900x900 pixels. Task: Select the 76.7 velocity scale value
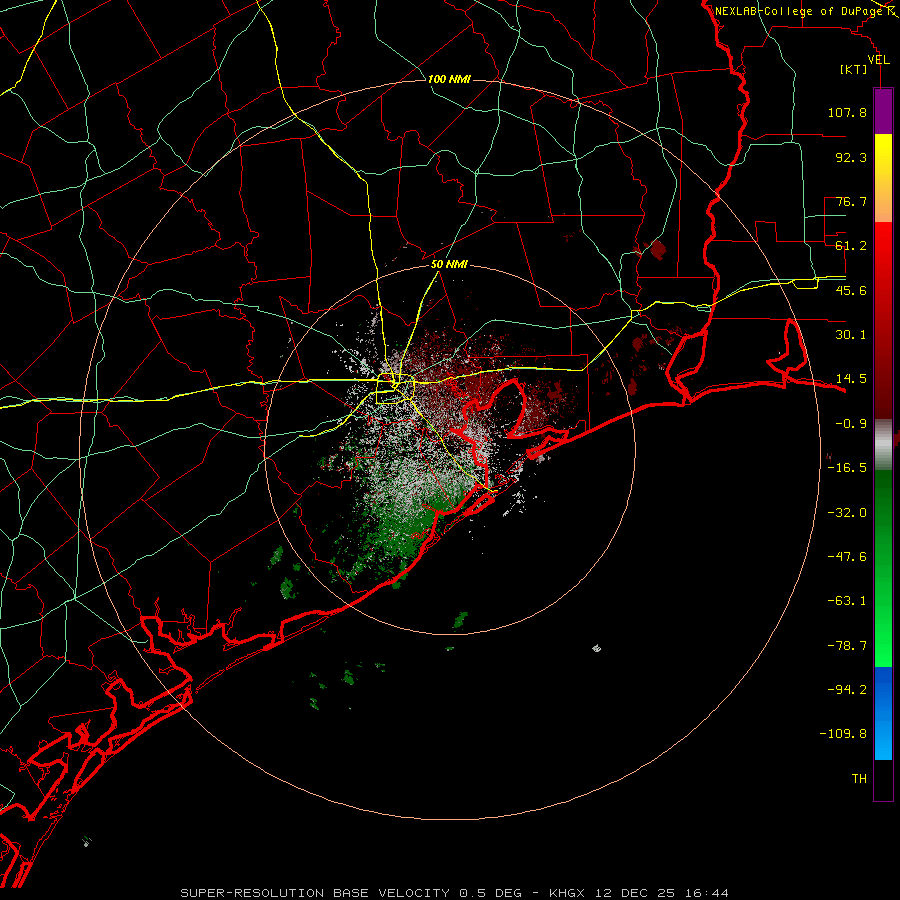point(851,201)
